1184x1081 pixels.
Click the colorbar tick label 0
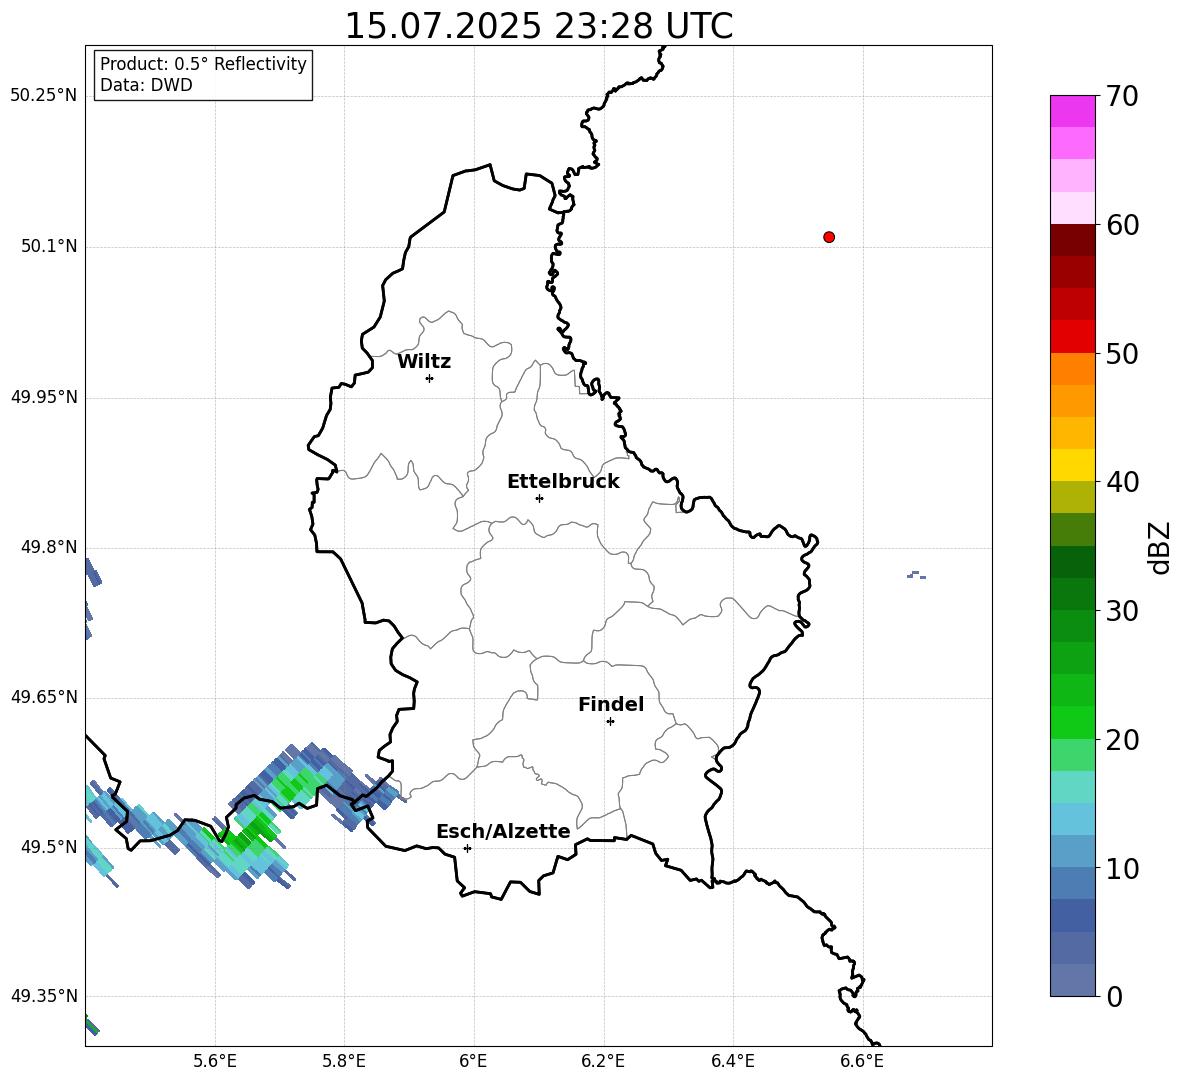[x=1114, y=997]
